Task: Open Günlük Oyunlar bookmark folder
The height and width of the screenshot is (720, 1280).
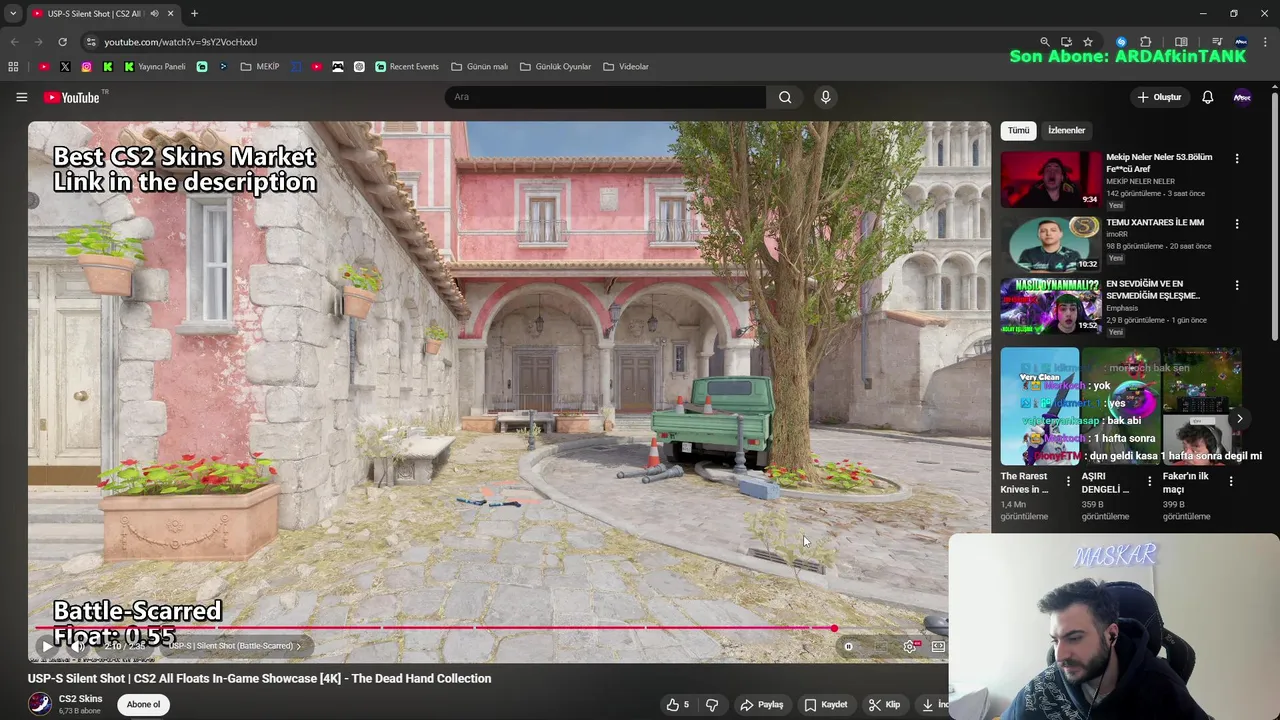Action: click(x=555, y=67)
